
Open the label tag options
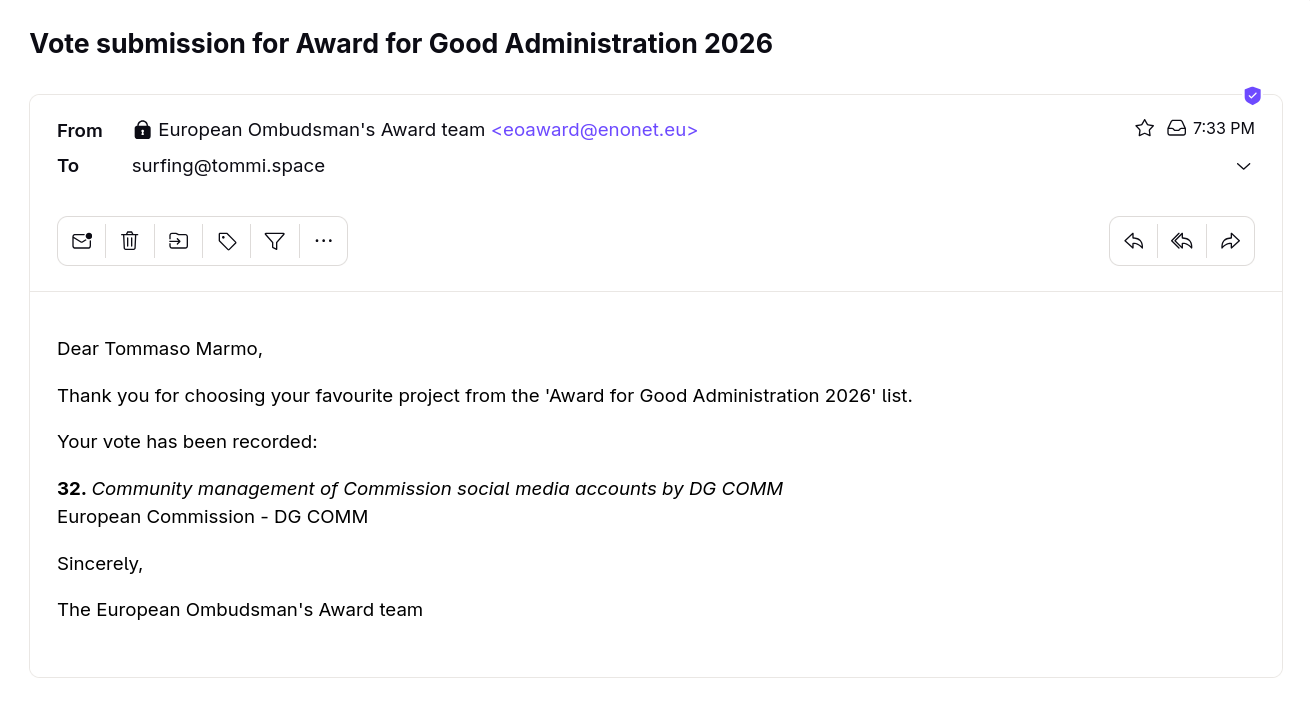[227, 241]
